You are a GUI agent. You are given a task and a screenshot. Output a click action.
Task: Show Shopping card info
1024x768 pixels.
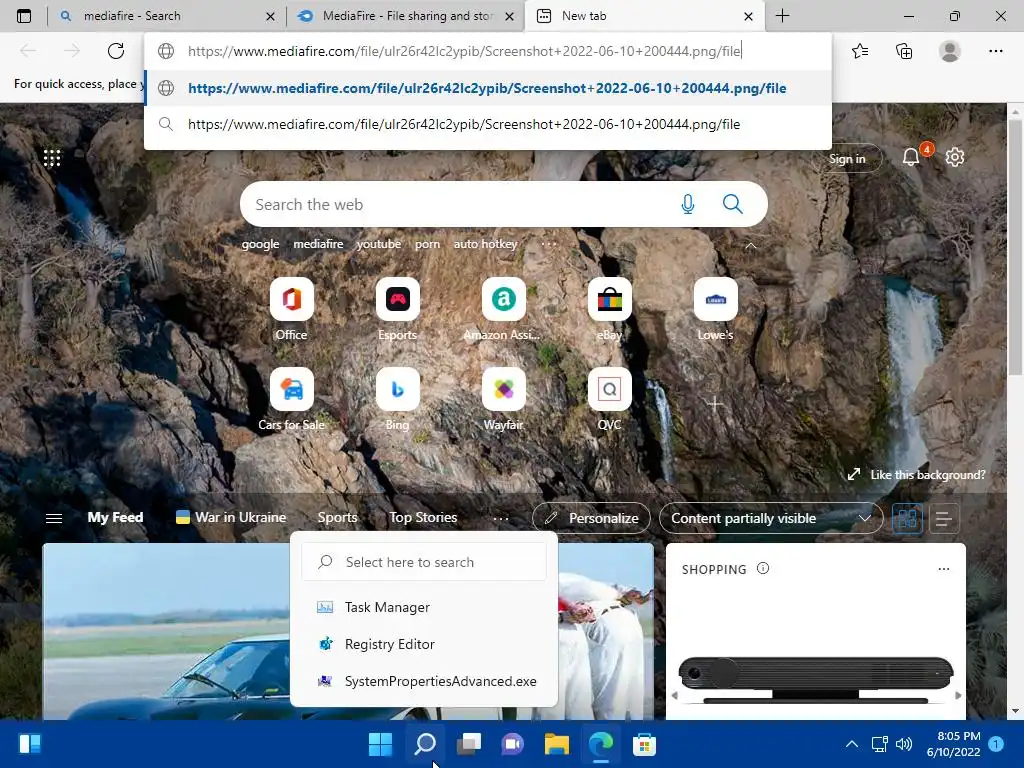point(763,568)
